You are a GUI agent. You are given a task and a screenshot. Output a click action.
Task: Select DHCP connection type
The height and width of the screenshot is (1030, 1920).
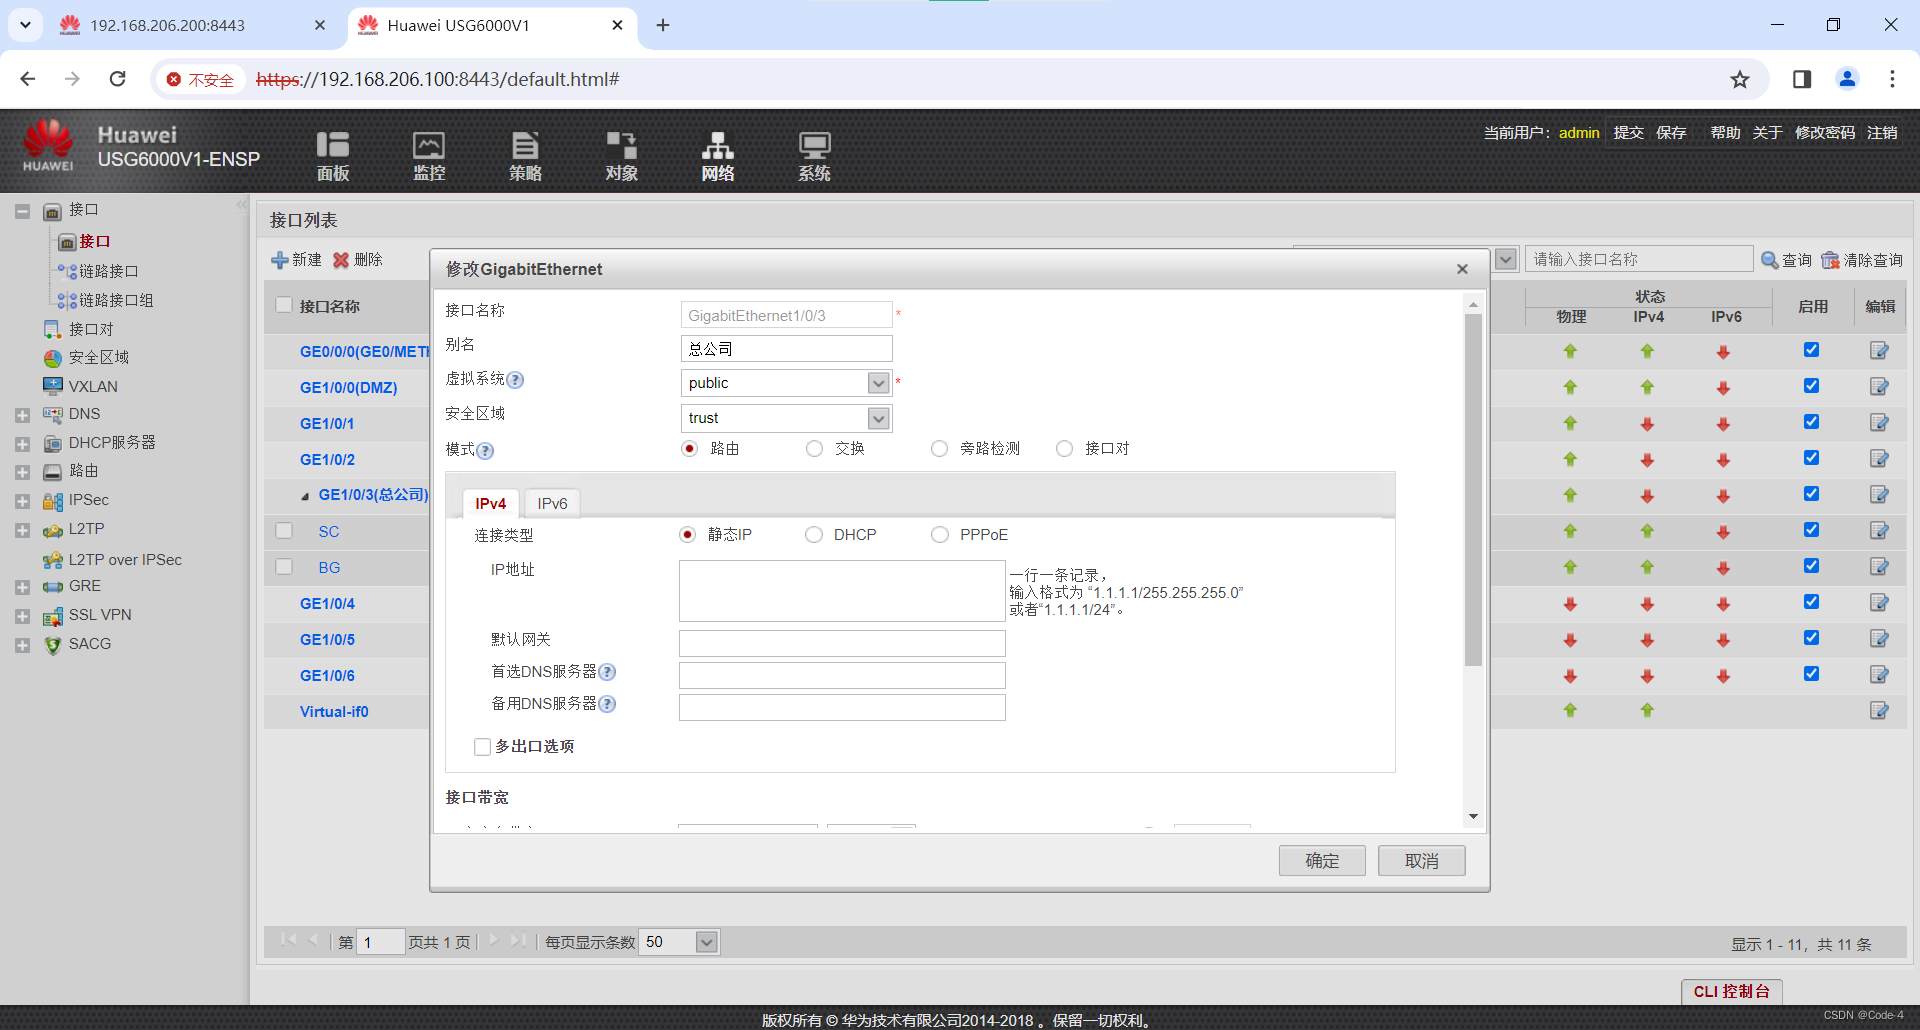point(814,535)
